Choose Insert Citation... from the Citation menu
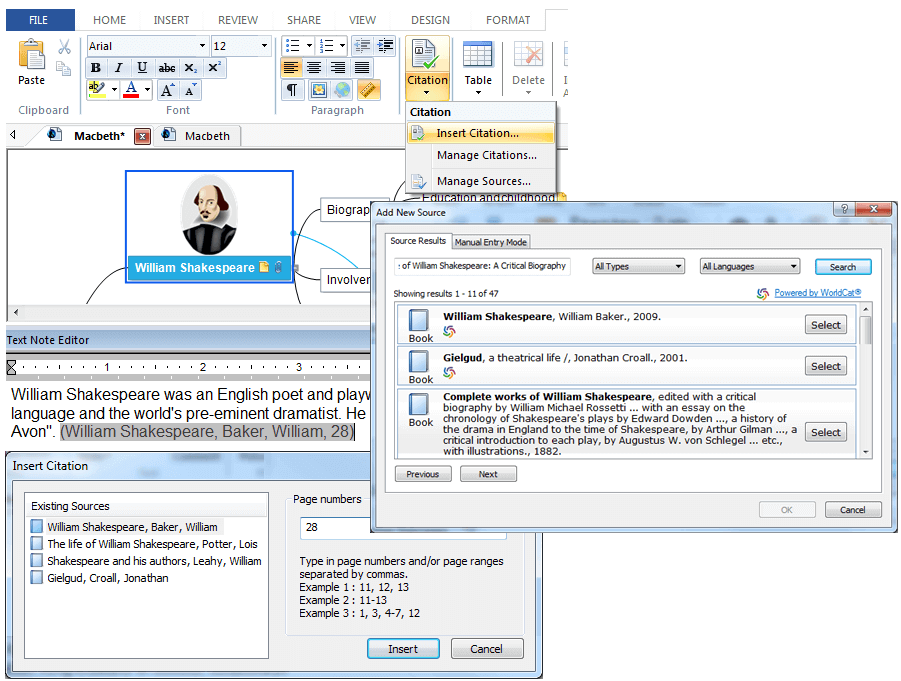901x681 pixels. click(480, 133)
